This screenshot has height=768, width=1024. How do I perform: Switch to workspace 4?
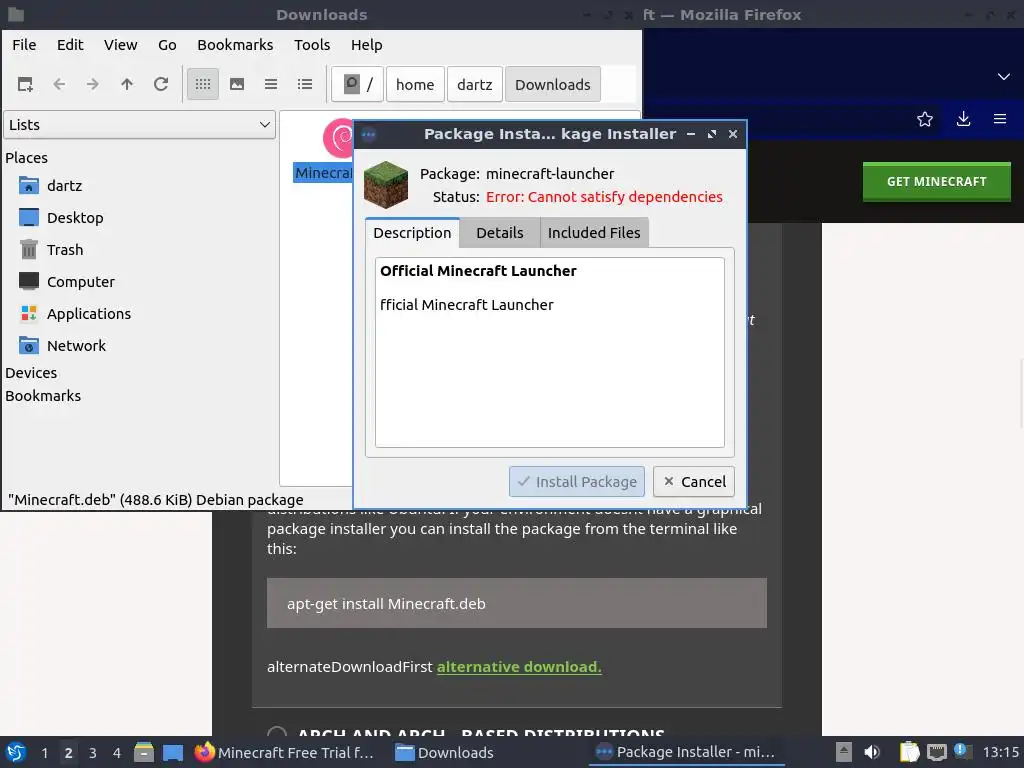click(x=116, y=753)
